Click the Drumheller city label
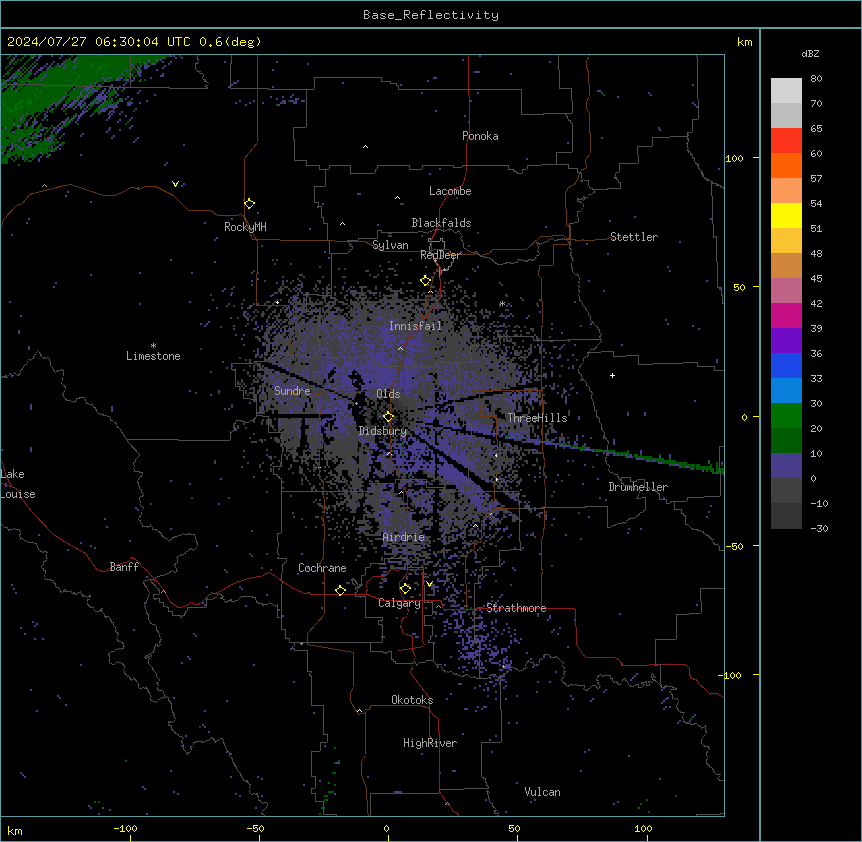Image resolution: width=862 pixels, height=842 pixels. click(638, 487)
